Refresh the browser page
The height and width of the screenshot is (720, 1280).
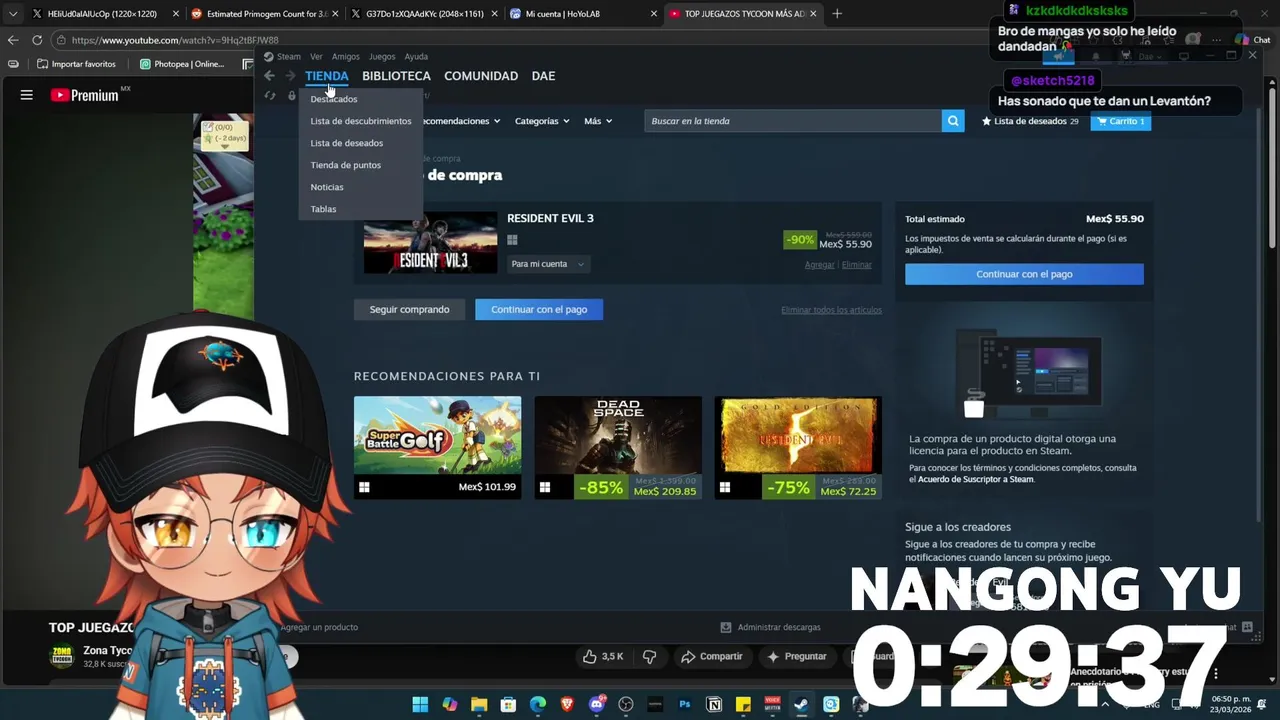37,40
